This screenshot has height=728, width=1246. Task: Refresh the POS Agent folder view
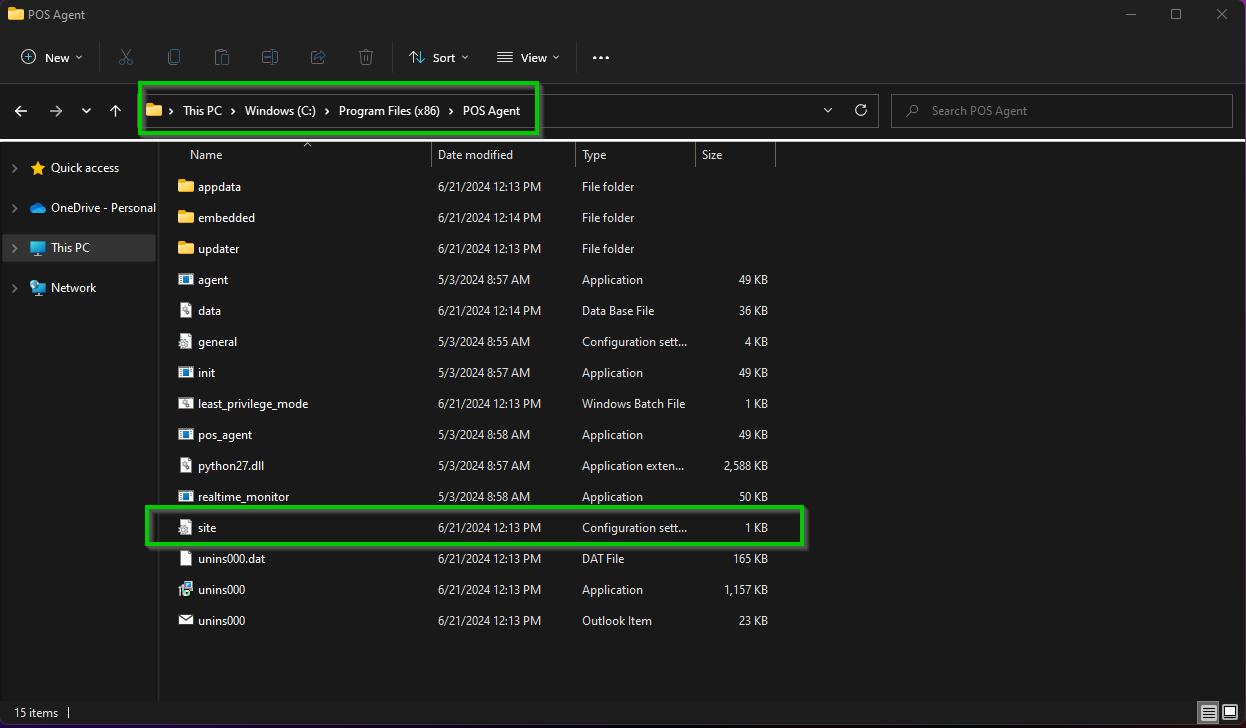click(x=860, y=111)
